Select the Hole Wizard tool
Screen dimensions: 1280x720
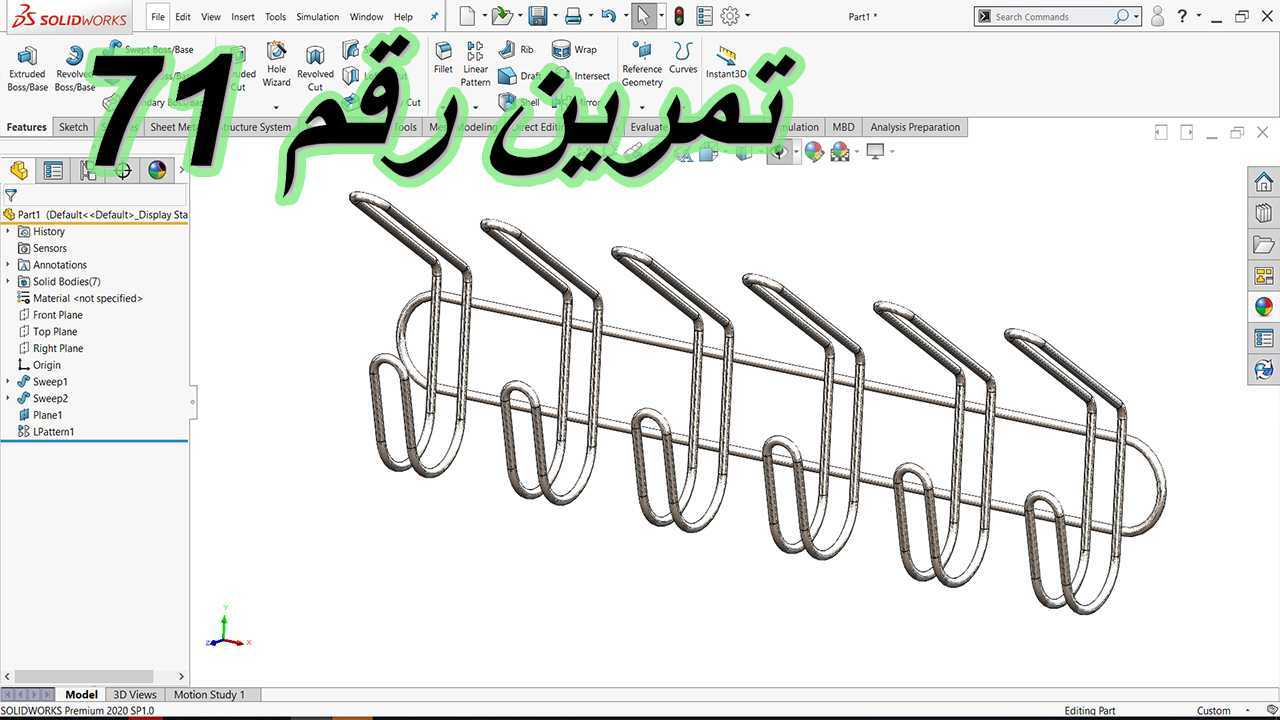click(x=276, y=65)
